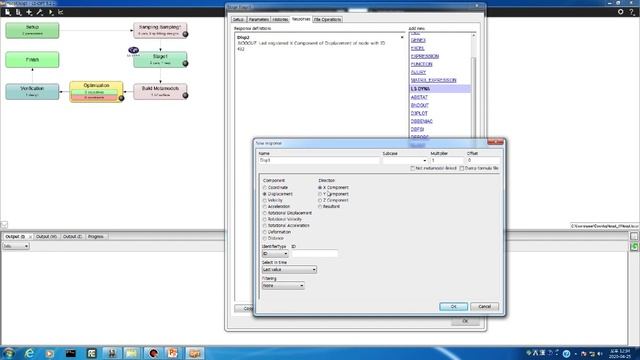Viewport: 640px width, 360px height.
Task: Click small expand icon at flowchart bottom-left corner
Action: [4, 224]
